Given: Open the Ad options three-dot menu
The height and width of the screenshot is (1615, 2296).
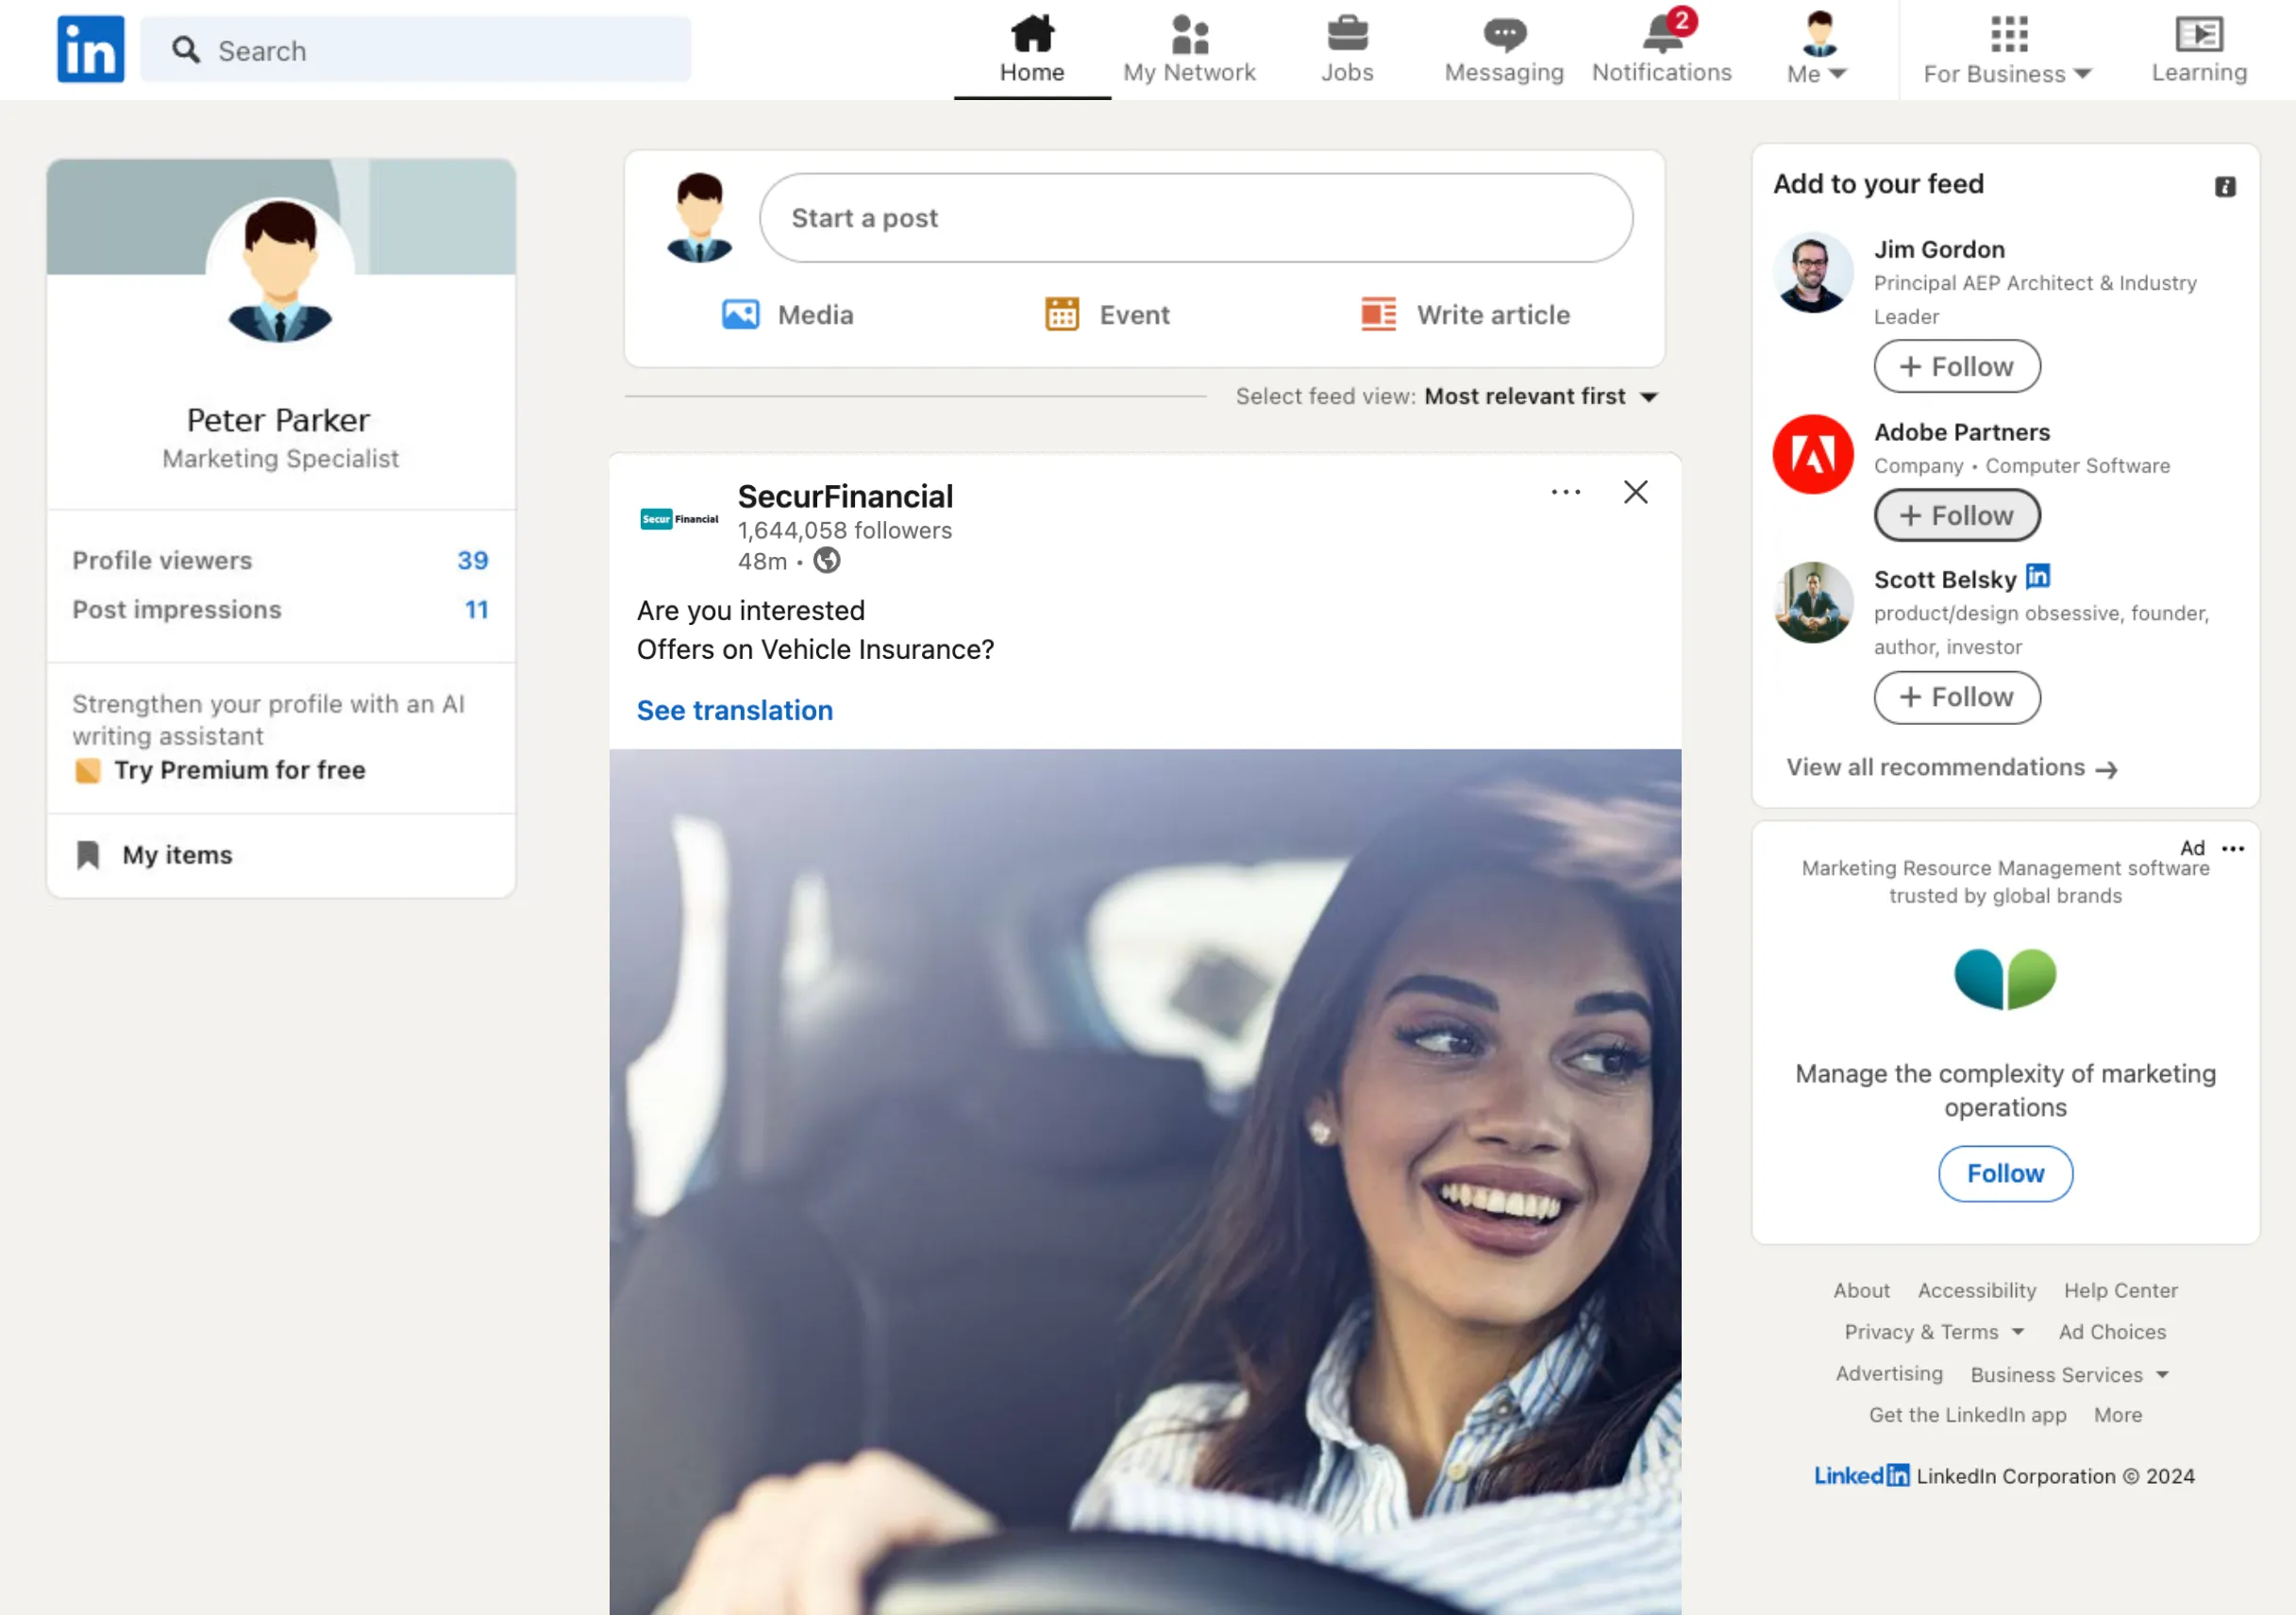Looking at the screenshot, I should tap(2233, 849).
